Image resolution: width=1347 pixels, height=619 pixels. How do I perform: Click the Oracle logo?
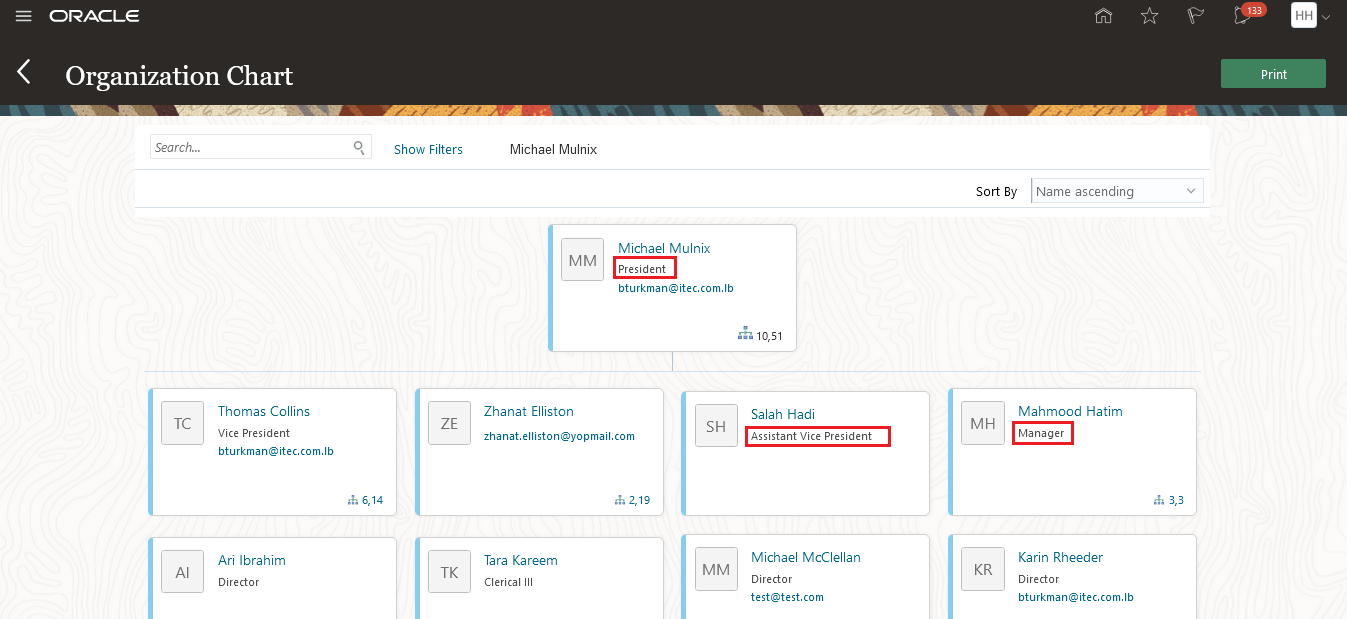(x=94, y=15)
